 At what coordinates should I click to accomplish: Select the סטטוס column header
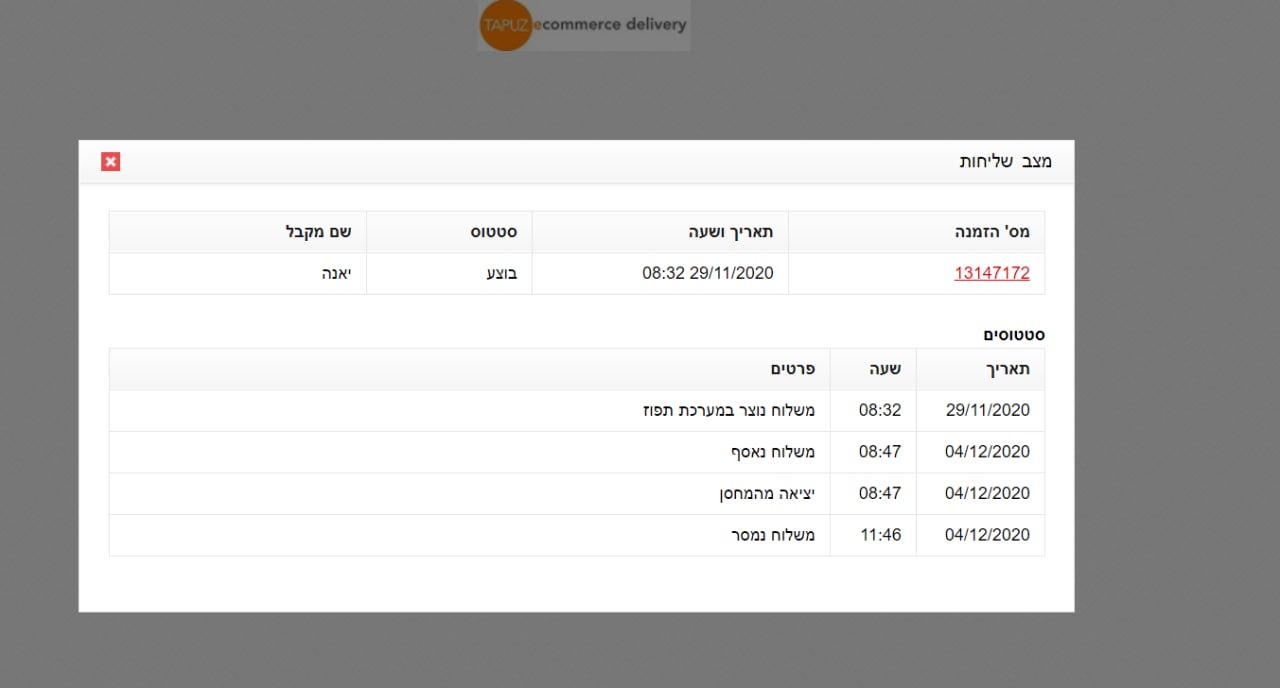[449, 232]
